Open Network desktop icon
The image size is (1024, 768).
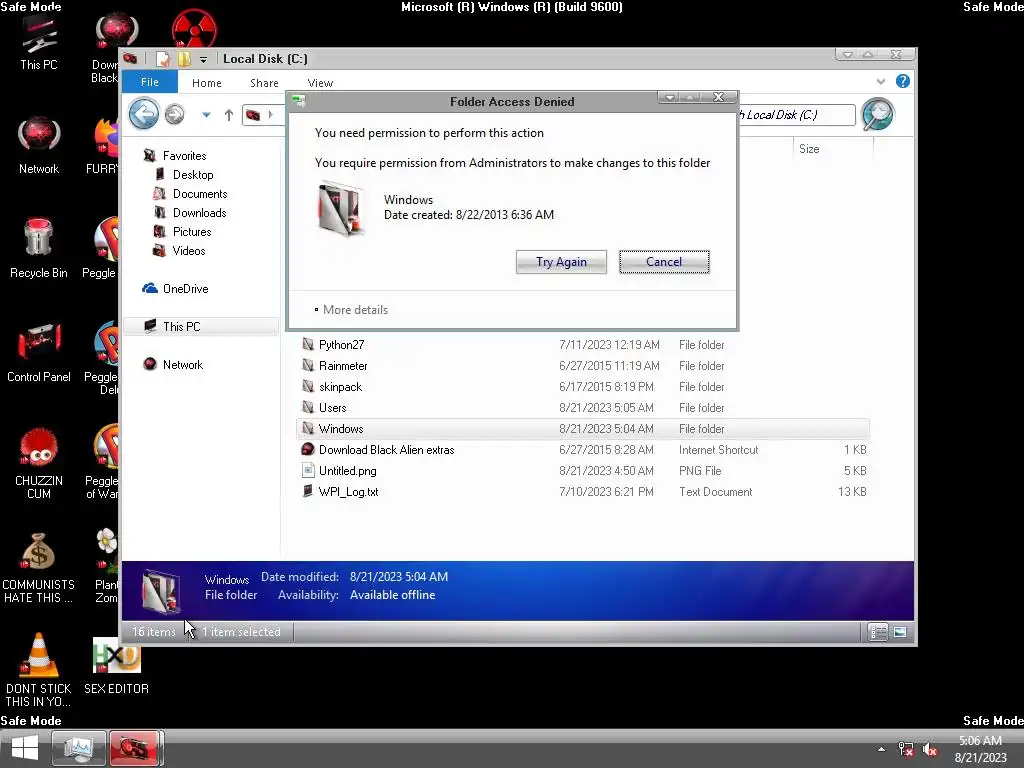[39, 145]
